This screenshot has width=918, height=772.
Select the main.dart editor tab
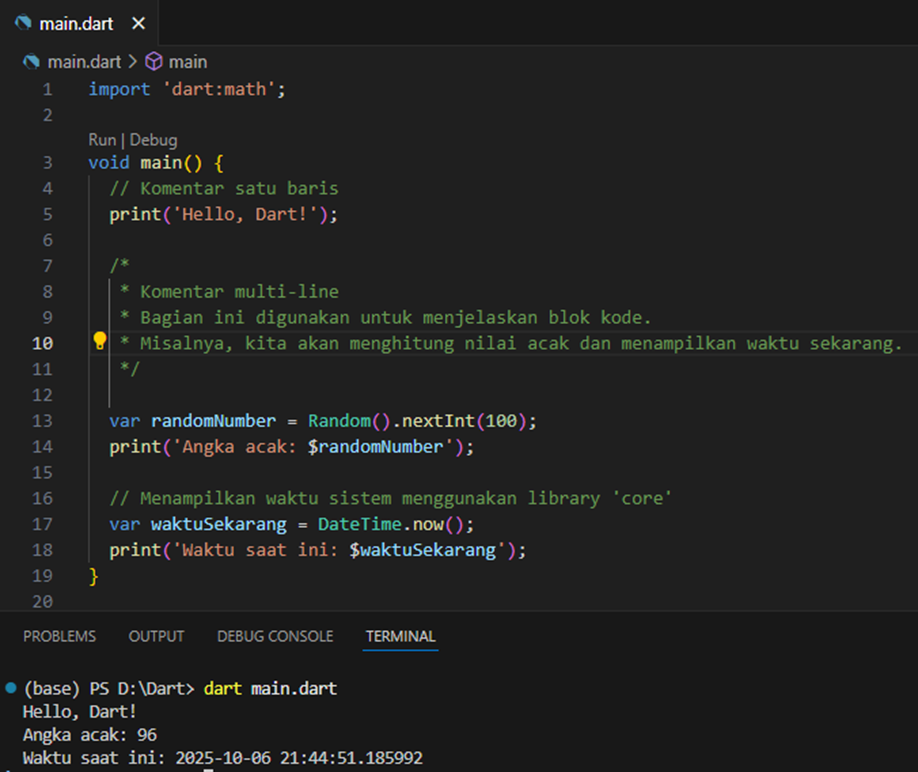76,23
